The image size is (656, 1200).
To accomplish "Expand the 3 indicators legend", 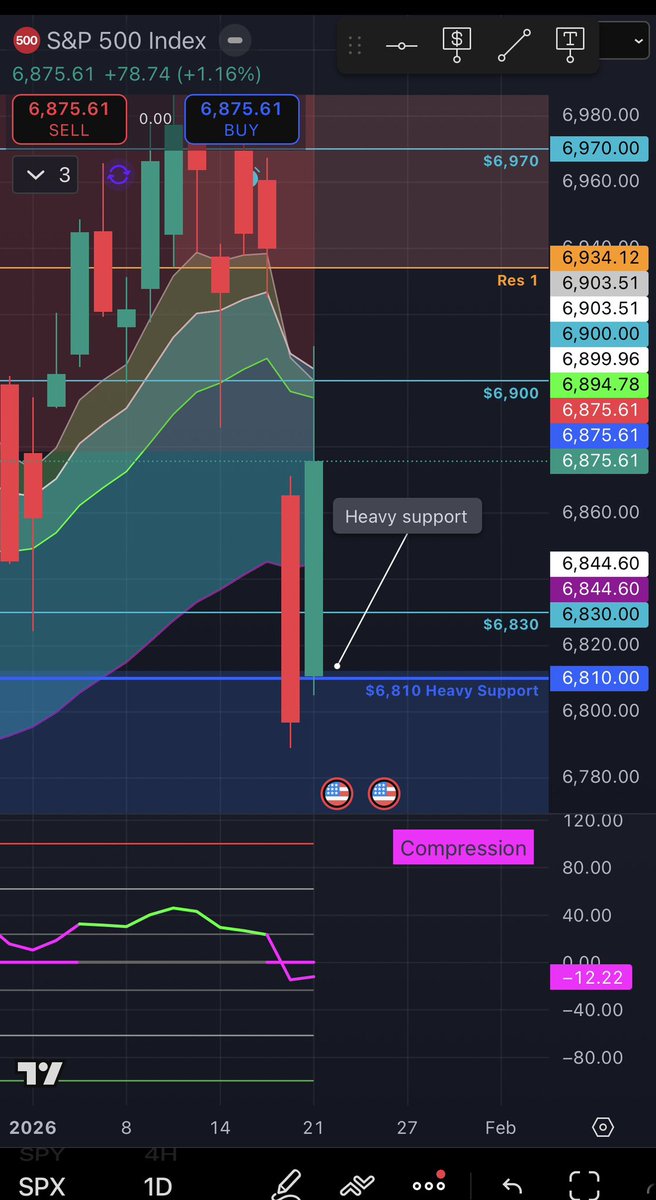I will tap(47, 175).
